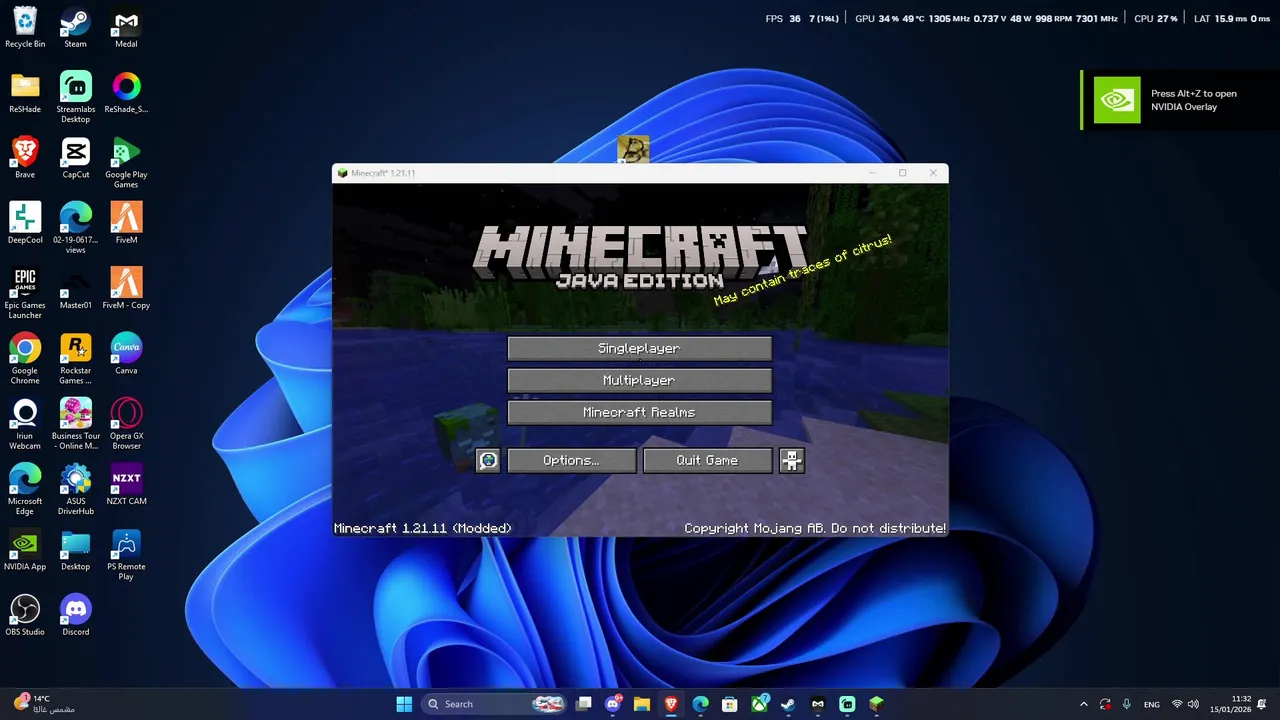Launch ASUS DriverHub shortcut
Image resolution: width=1280 pixels, height=720 pixels.
(75, 489)
